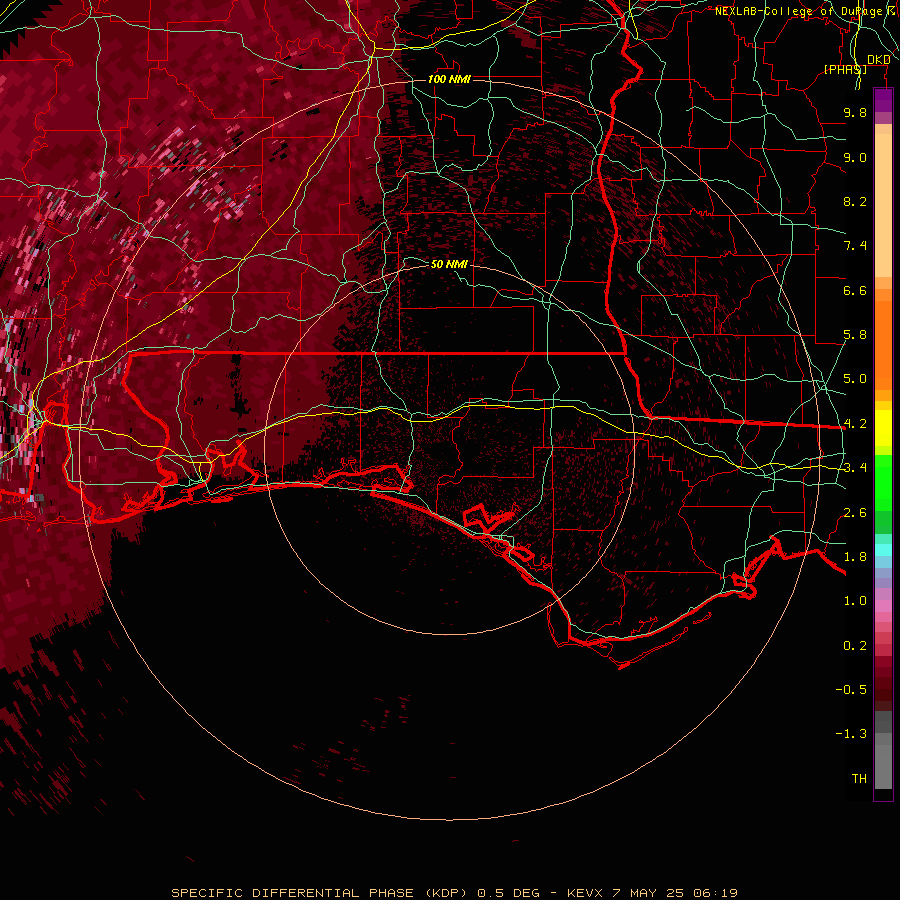The height and width of the screenshot is (900, 900).
Task: Pick the light peach band on the color bar
Action: 883,207
